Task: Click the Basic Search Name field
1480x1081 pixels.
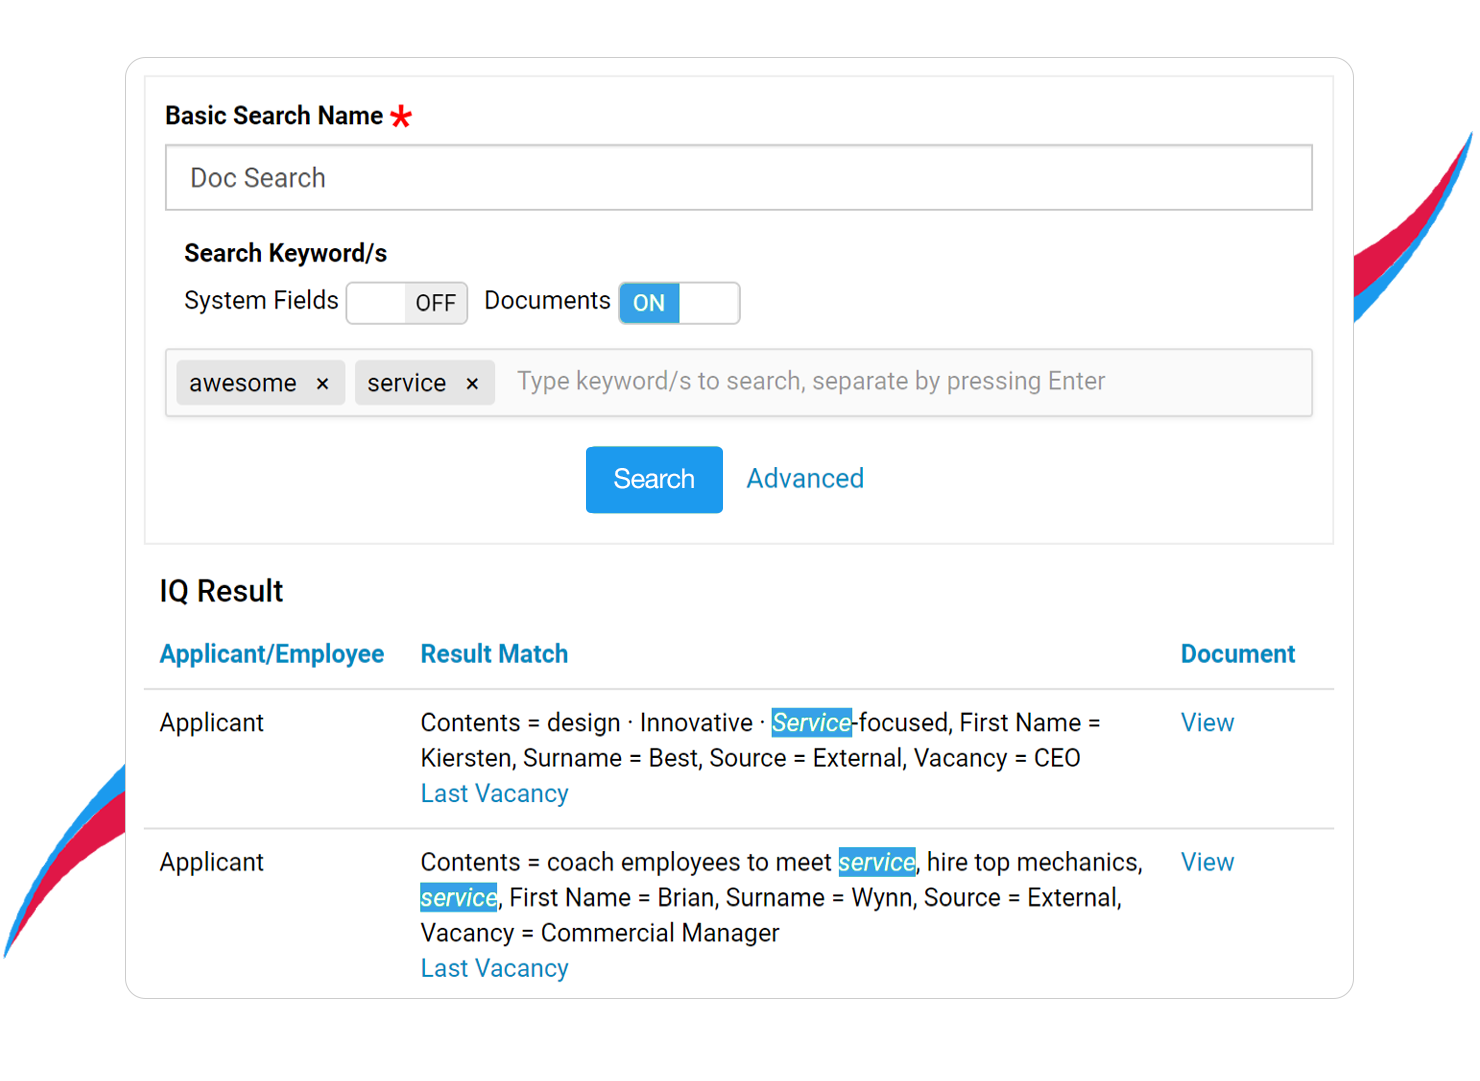Action: (738, 178)
